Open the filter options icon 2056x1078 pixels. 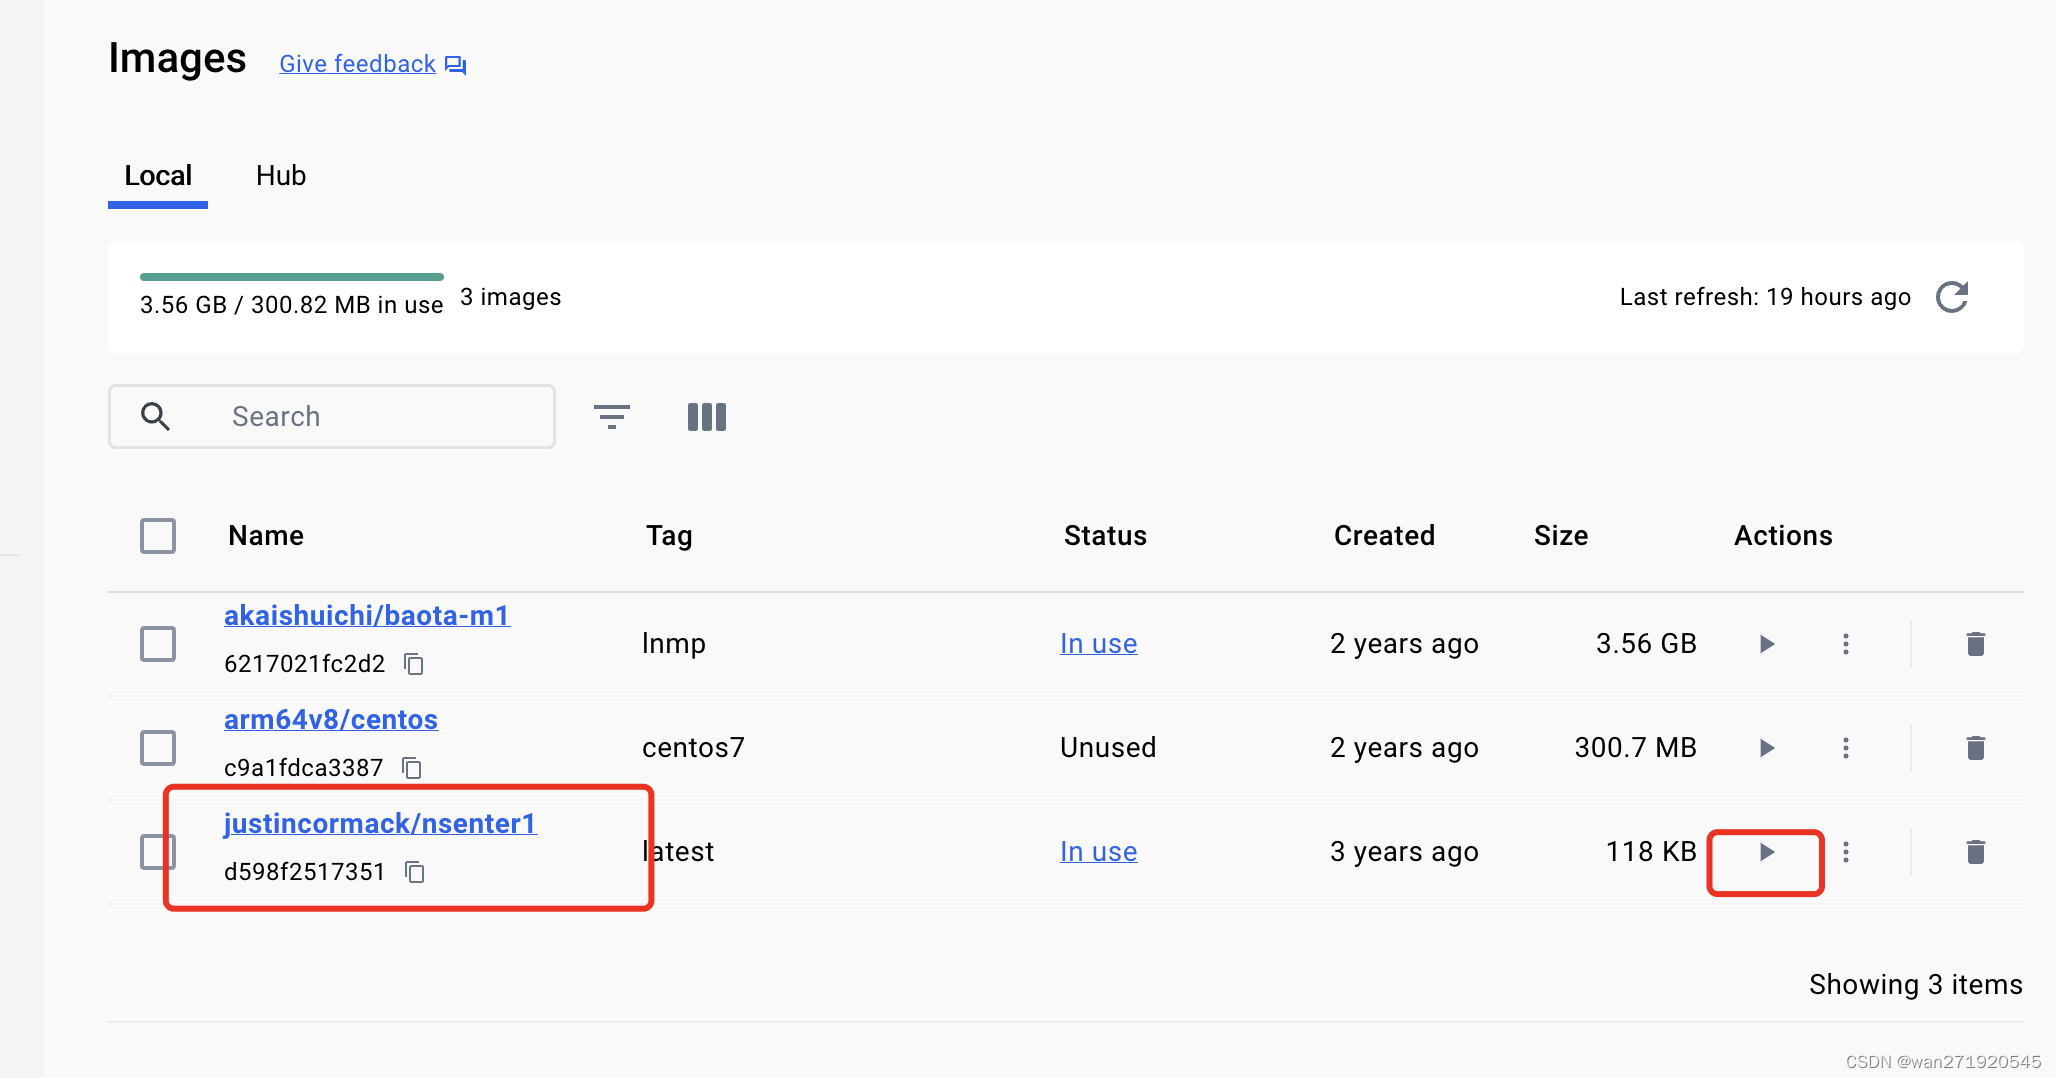[x=612, y=416]
